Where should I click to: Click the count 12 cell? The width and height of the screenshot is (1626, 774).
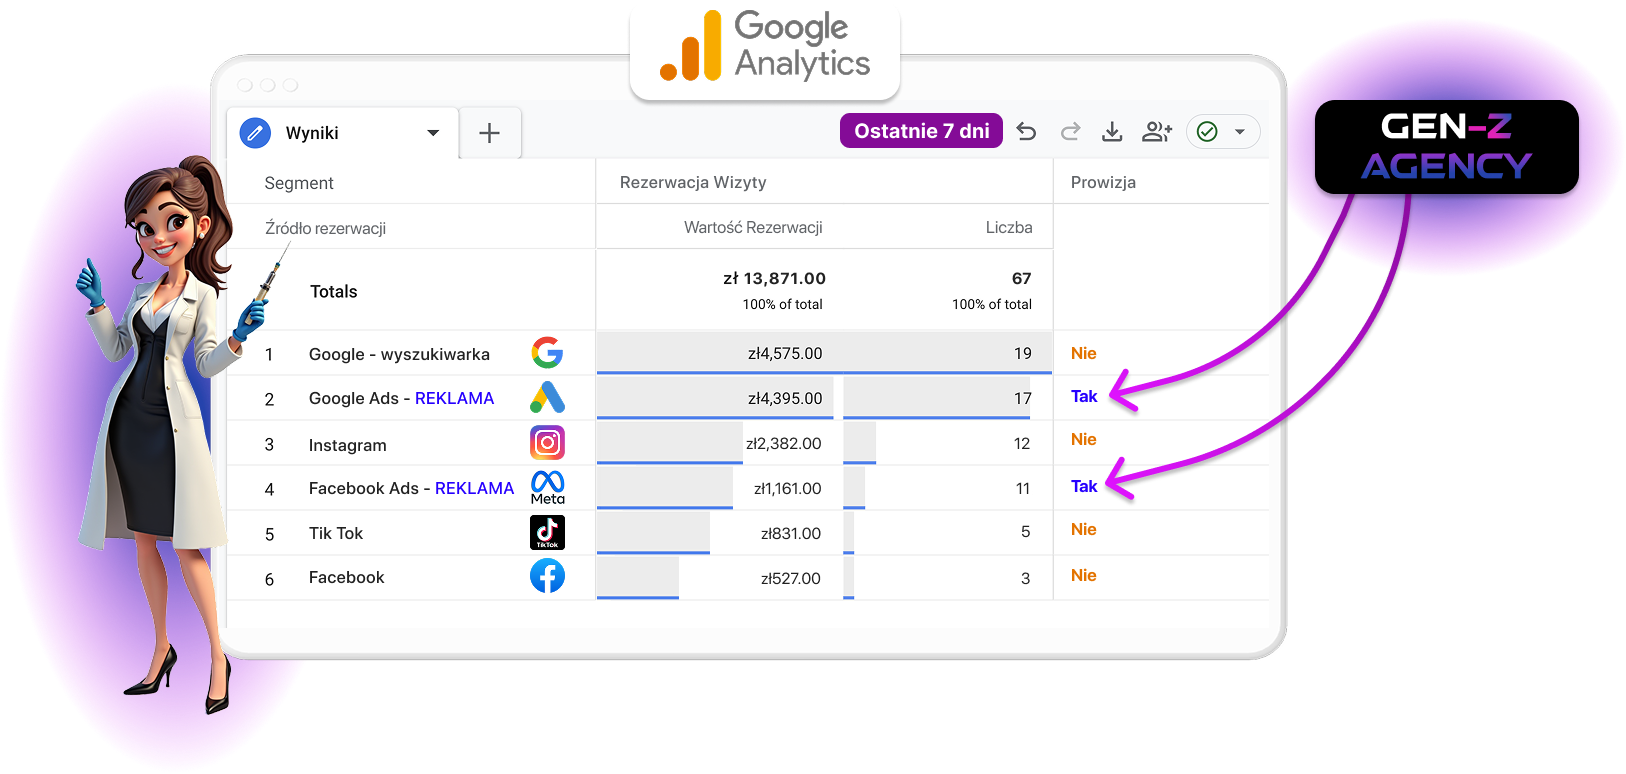(1021, 443)
